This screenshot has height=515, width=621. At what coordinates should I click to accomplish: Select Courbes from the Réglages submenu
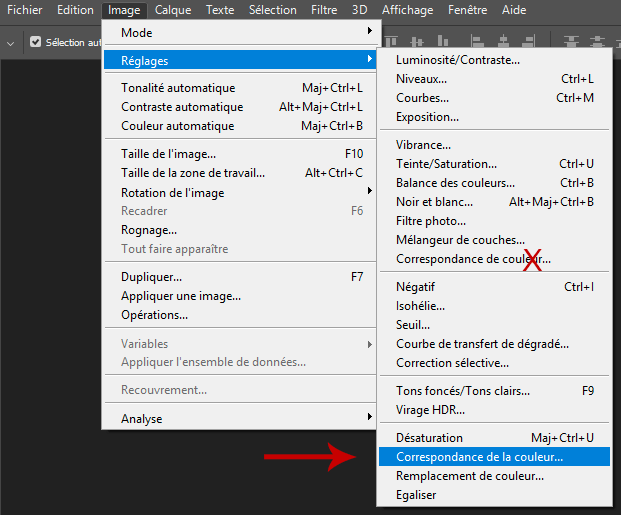coord(422,98)
